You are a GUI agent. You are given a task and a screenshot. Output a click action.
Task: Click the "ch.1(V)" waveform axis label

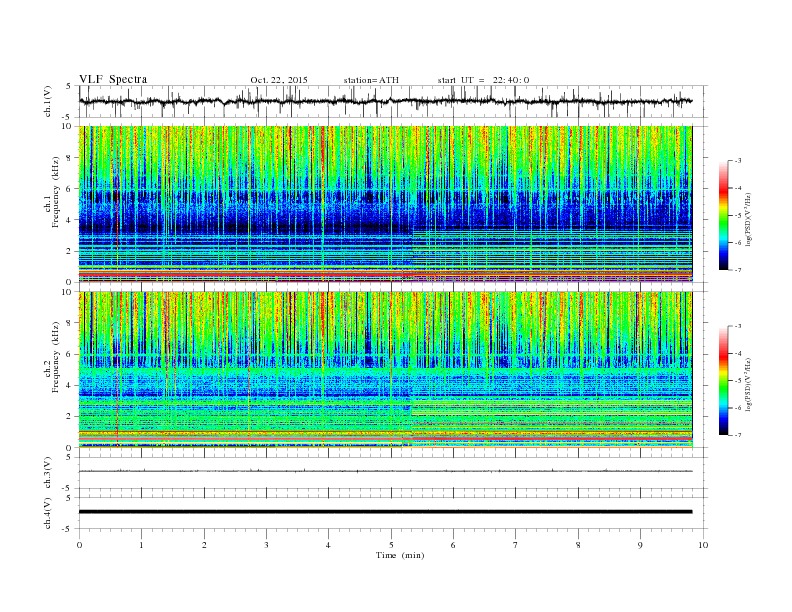[48, 103]
